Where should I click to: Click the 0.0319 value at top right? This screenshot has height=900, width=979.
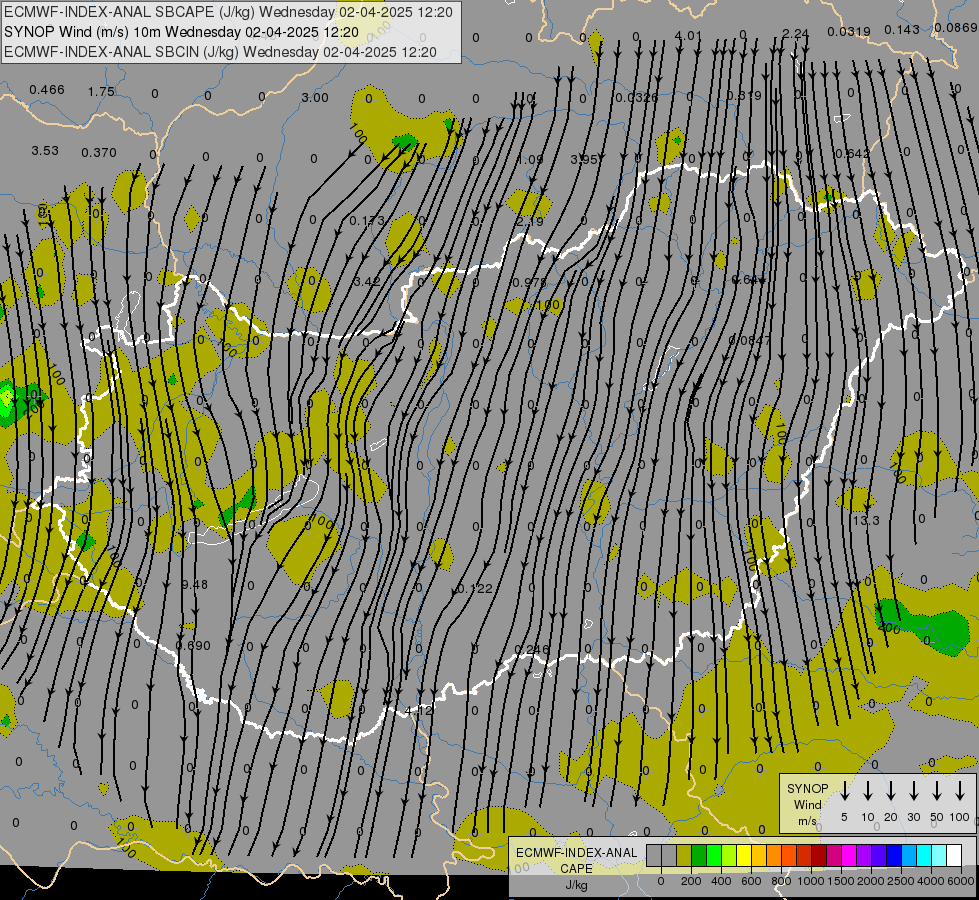[x=849, y=31]
